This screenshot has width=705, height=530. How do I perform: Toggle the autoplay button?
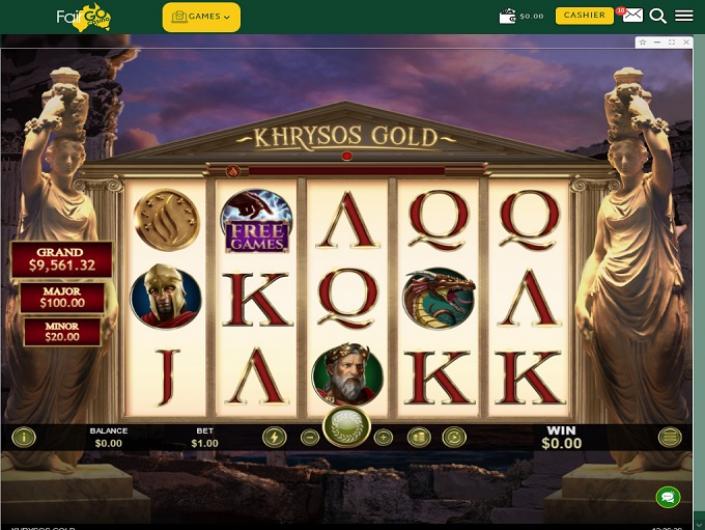point(454,437)
